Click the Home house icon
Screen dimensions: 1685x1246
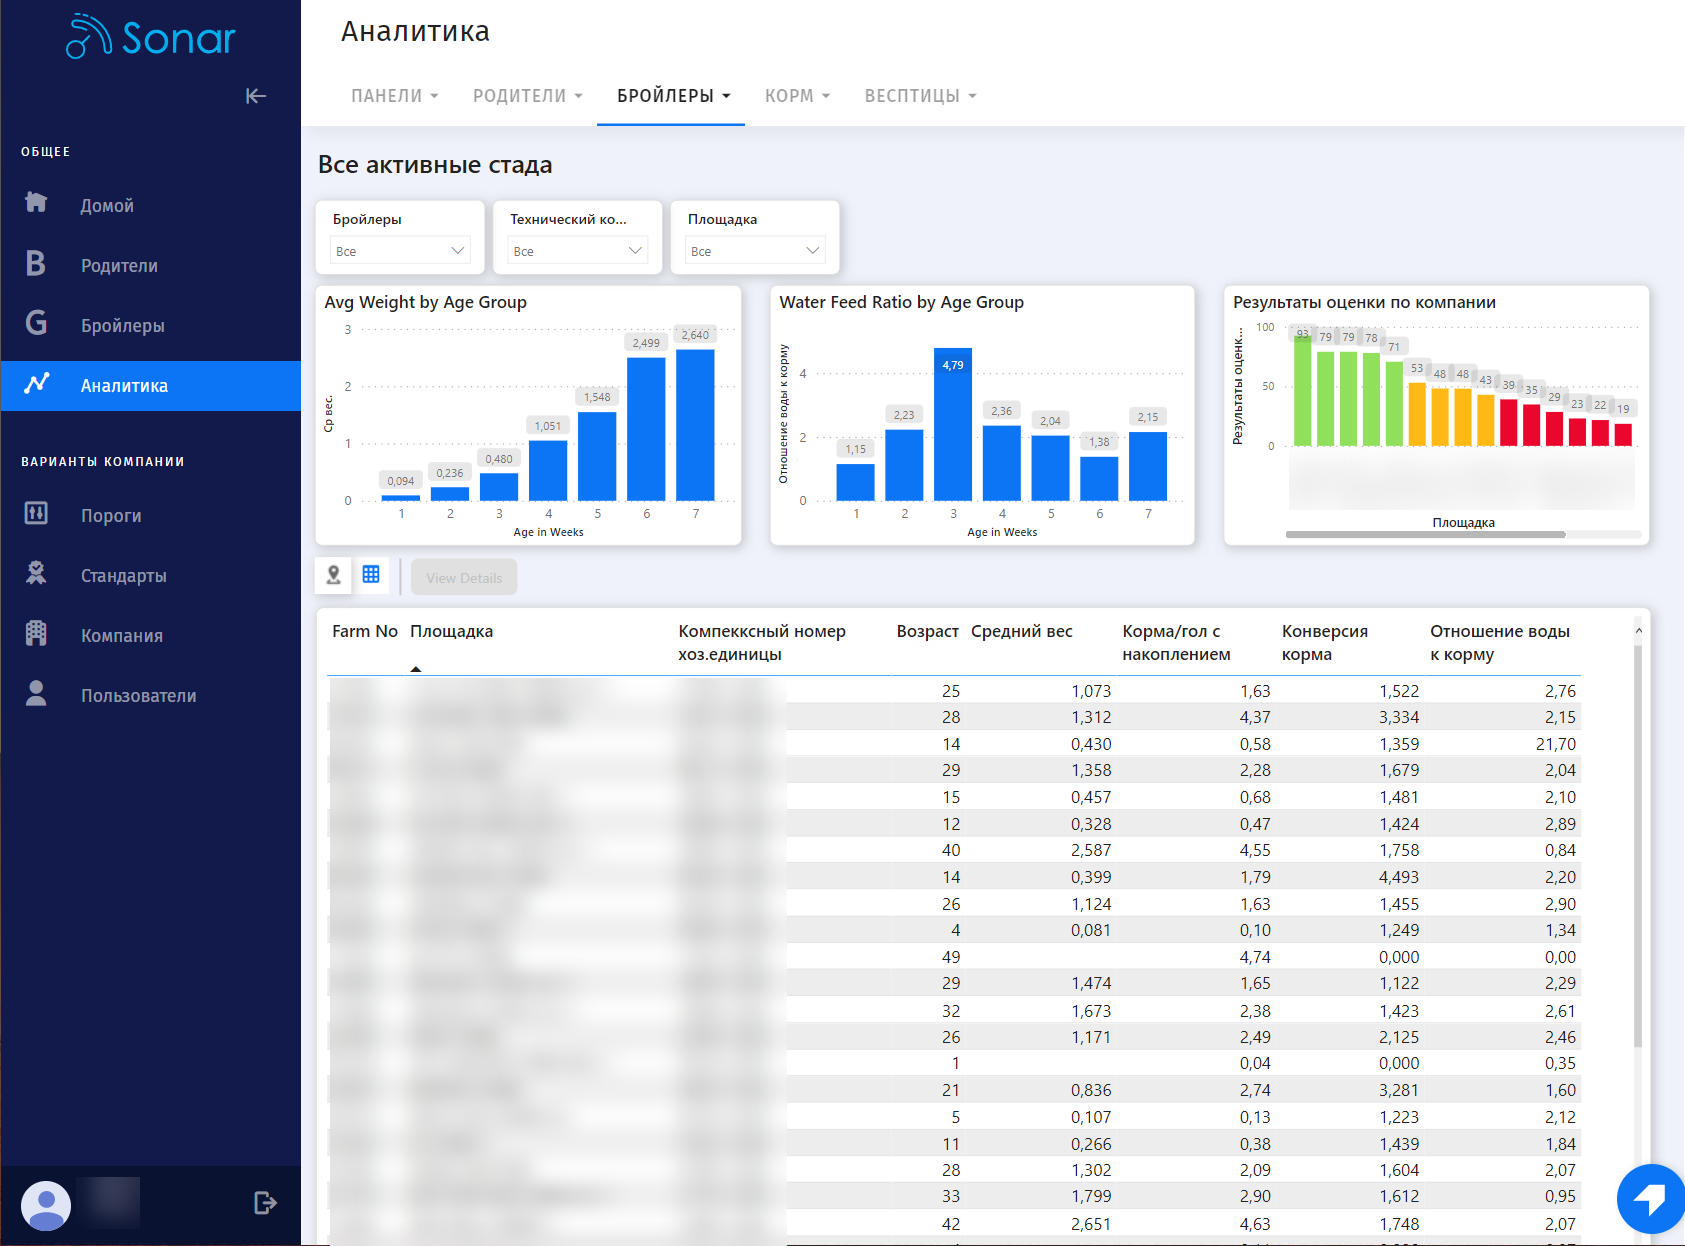(x=36, y=203)
